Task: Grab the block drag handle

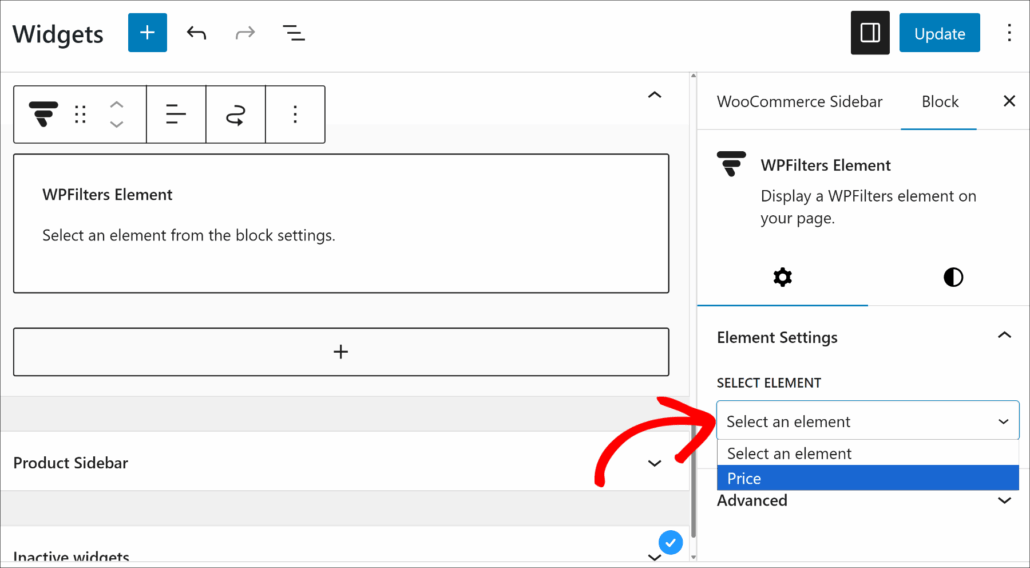Action: tap(80, 114)
